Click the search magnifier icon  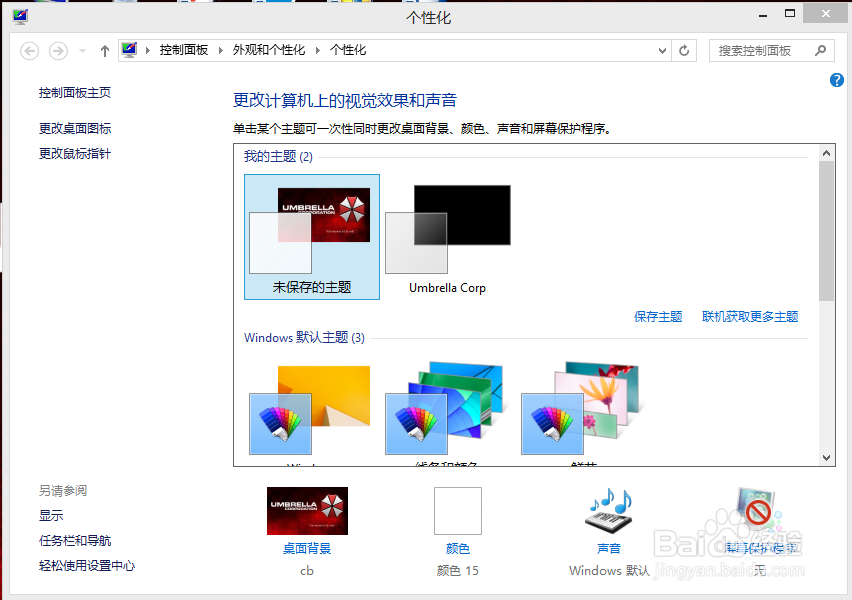[820, 51]
